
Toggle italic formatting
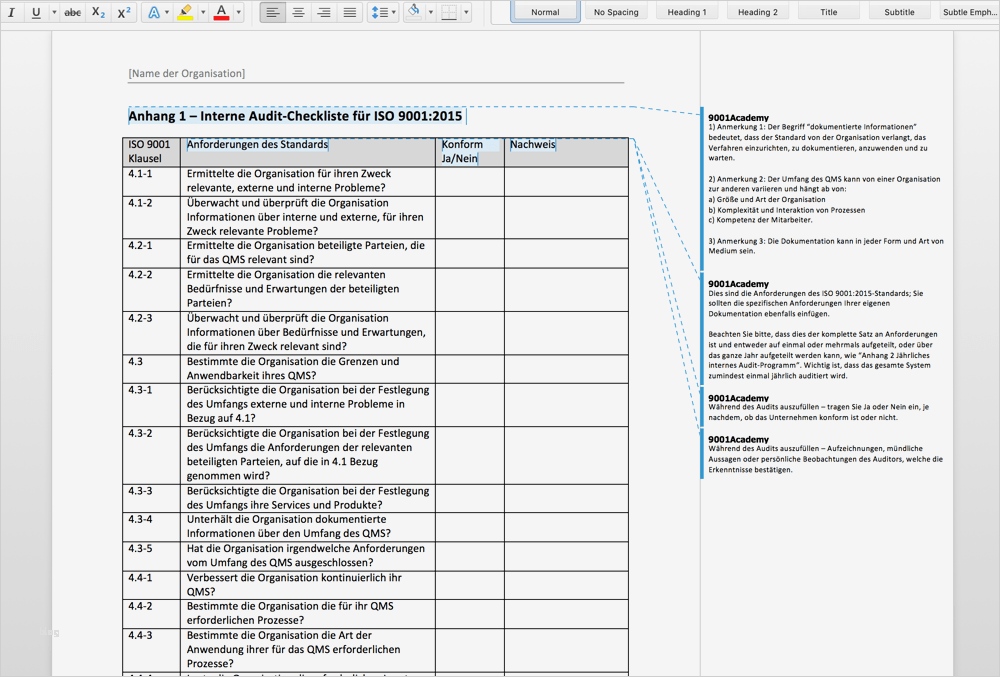click(11, 13)
